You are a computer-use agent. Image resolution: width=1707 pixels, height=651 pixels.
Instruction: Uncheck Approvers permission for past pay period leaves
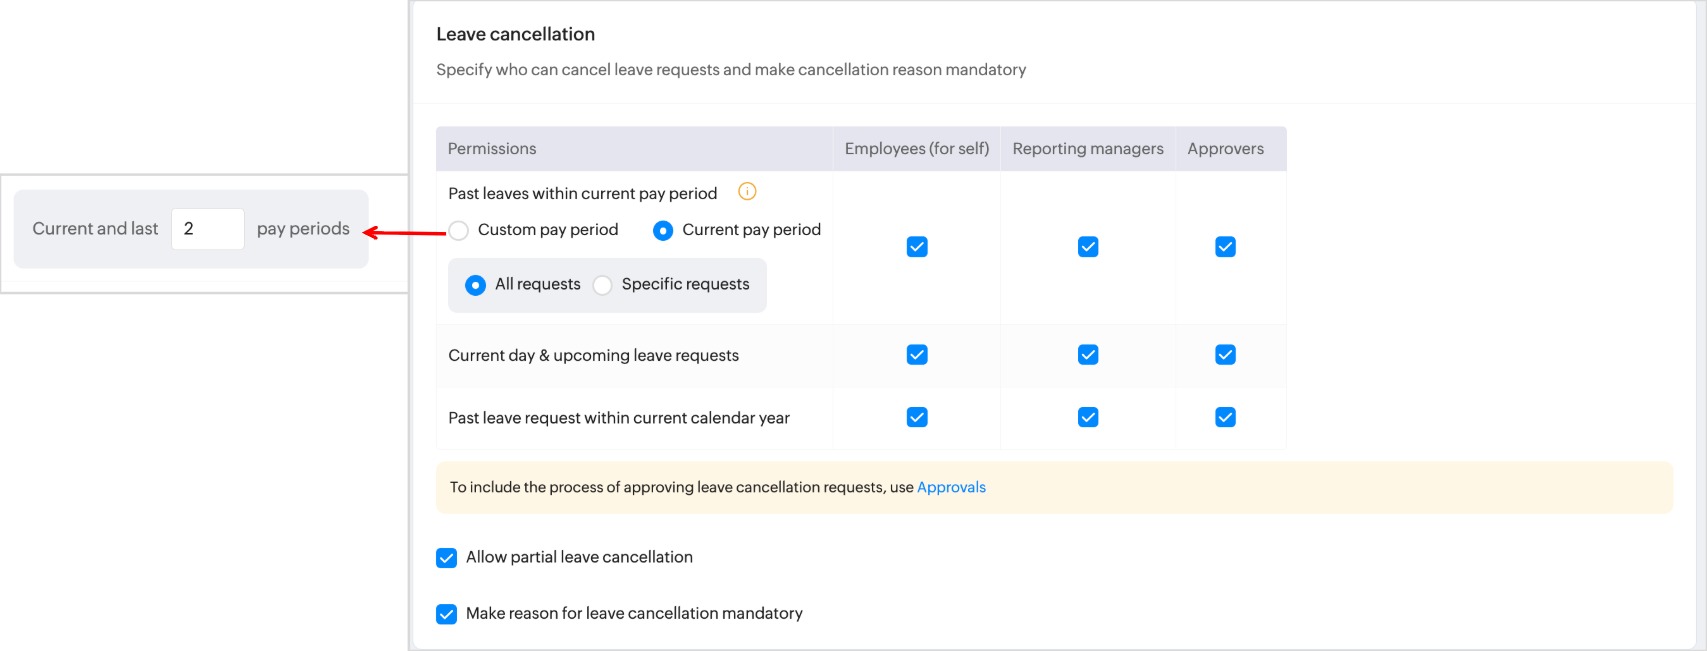pos(1225,247)
